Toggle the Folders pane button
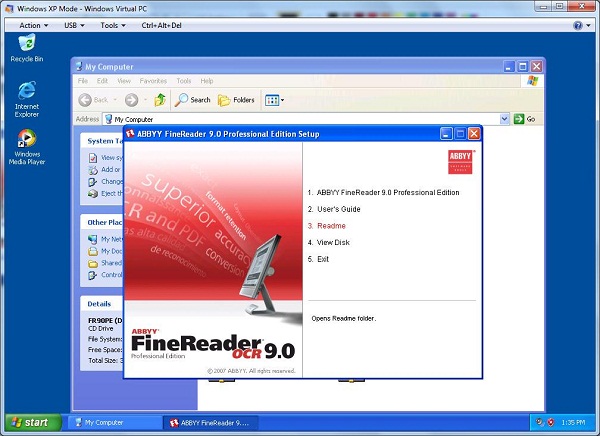Screen dimensions: 600x436 (x=236, y=100)
